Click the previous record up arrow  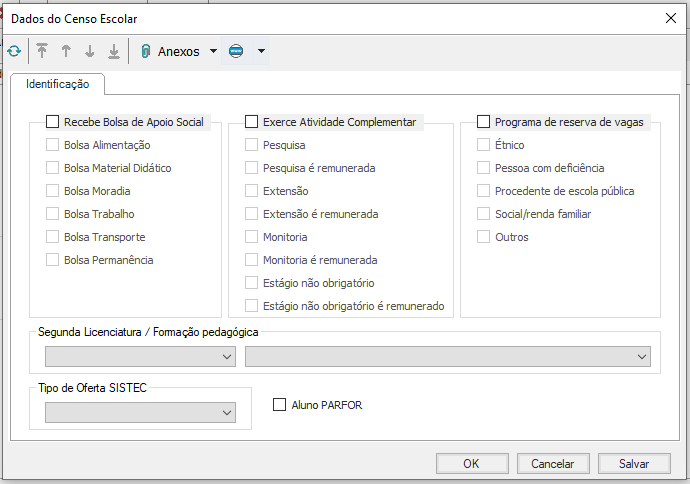[x=66, y=51]
